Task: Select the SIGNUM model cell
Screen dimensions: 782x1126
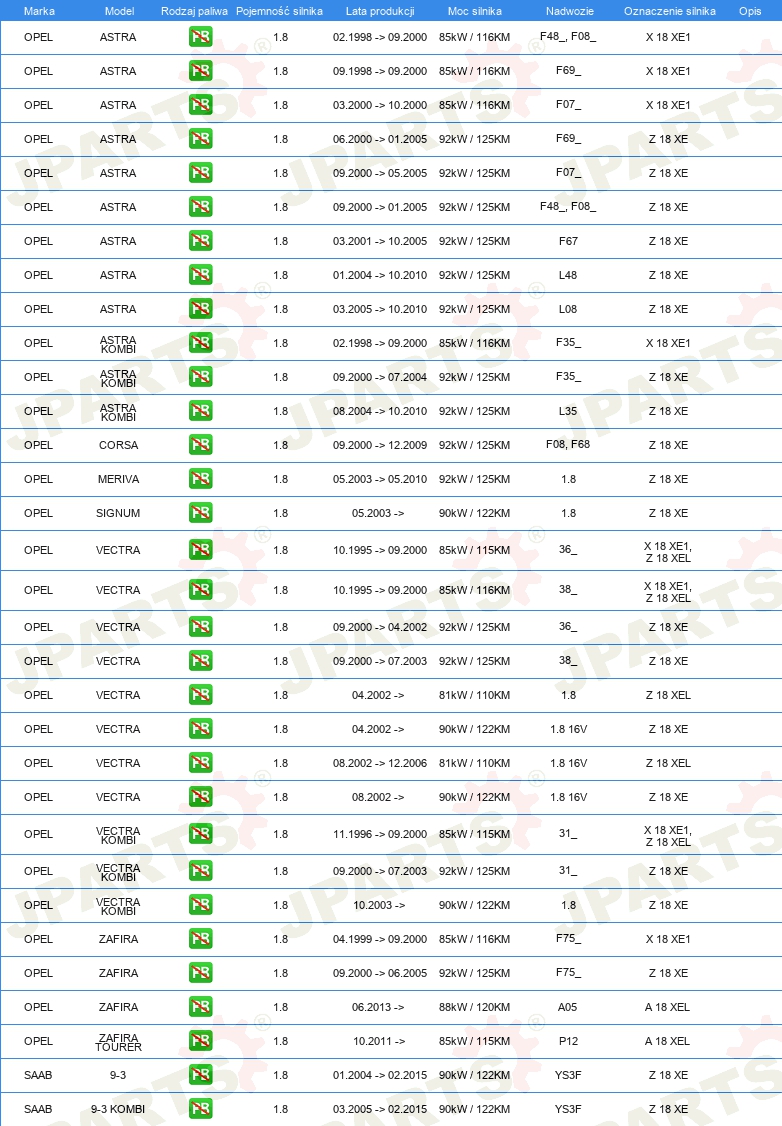Action: [118, 513]
